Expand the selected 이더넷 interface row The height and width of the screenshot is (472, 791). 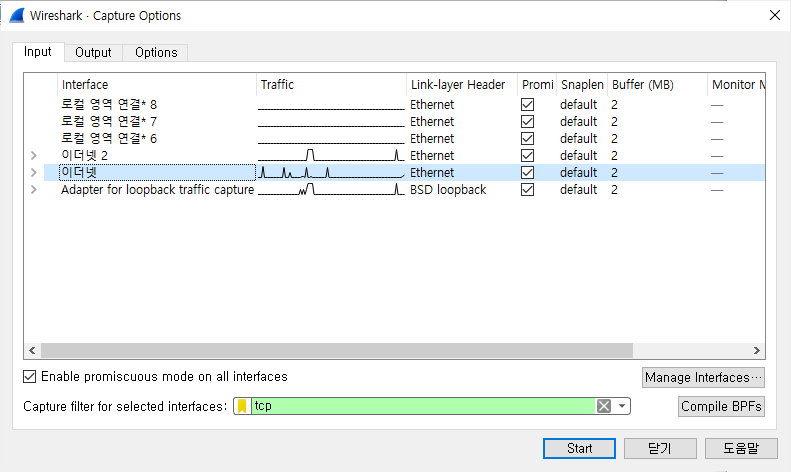(x=33, y=172)
